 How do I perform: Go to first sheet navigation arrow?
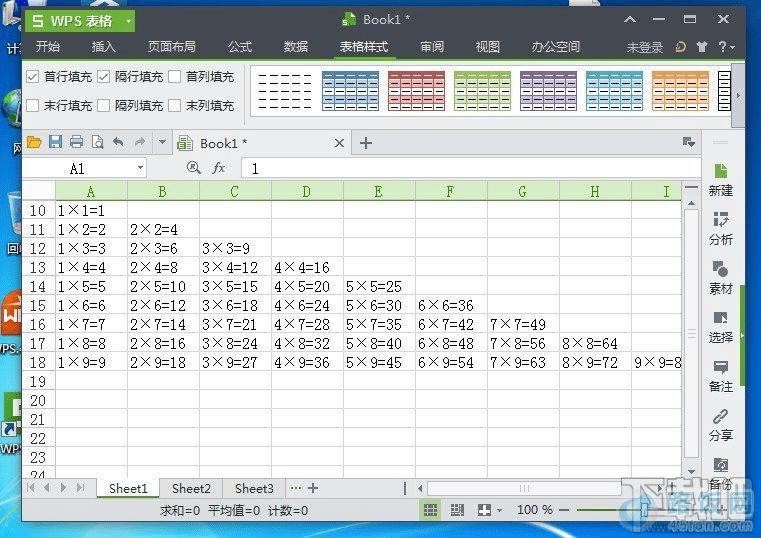click(31, 488)
